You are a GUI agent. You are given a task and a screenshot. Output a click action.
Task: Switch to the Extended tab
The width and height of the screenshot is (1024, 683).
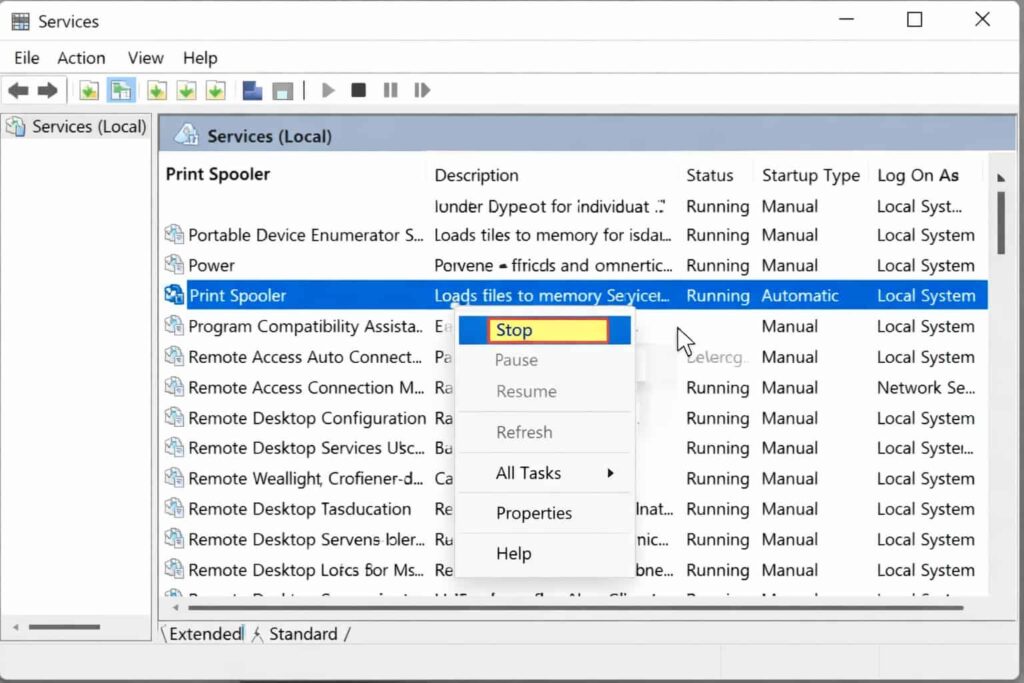[204, 634]
